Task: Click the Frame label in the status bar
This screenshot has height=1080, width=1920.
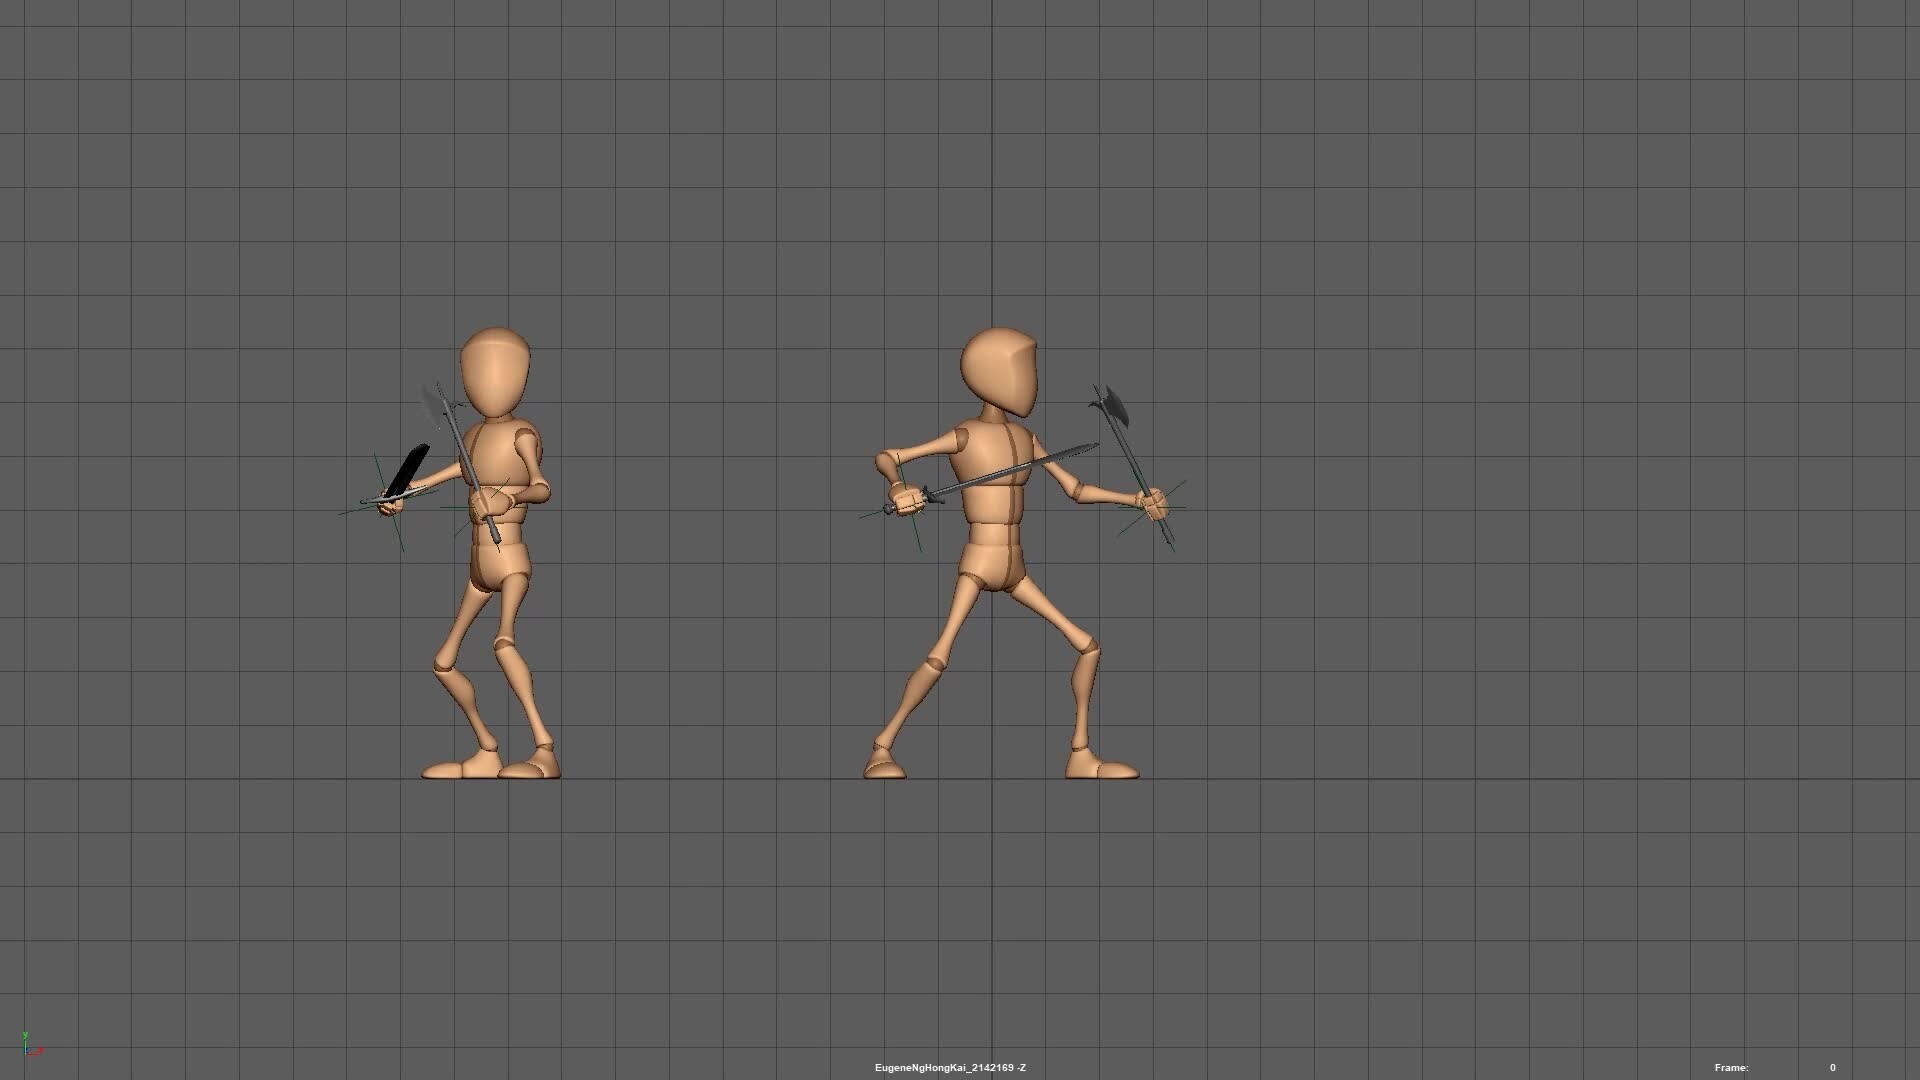Action: tap(1733, 1068)
